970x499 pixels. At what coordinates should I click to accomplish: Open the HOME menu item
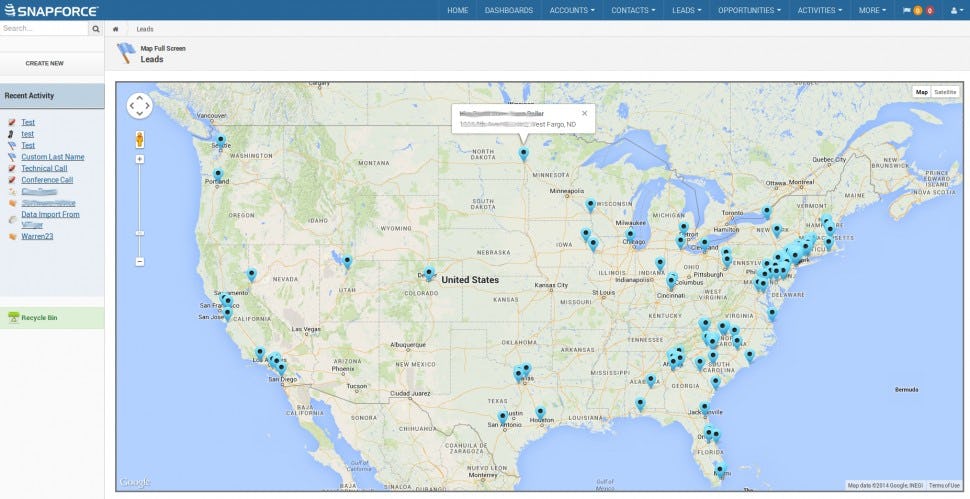pos(457,11)
